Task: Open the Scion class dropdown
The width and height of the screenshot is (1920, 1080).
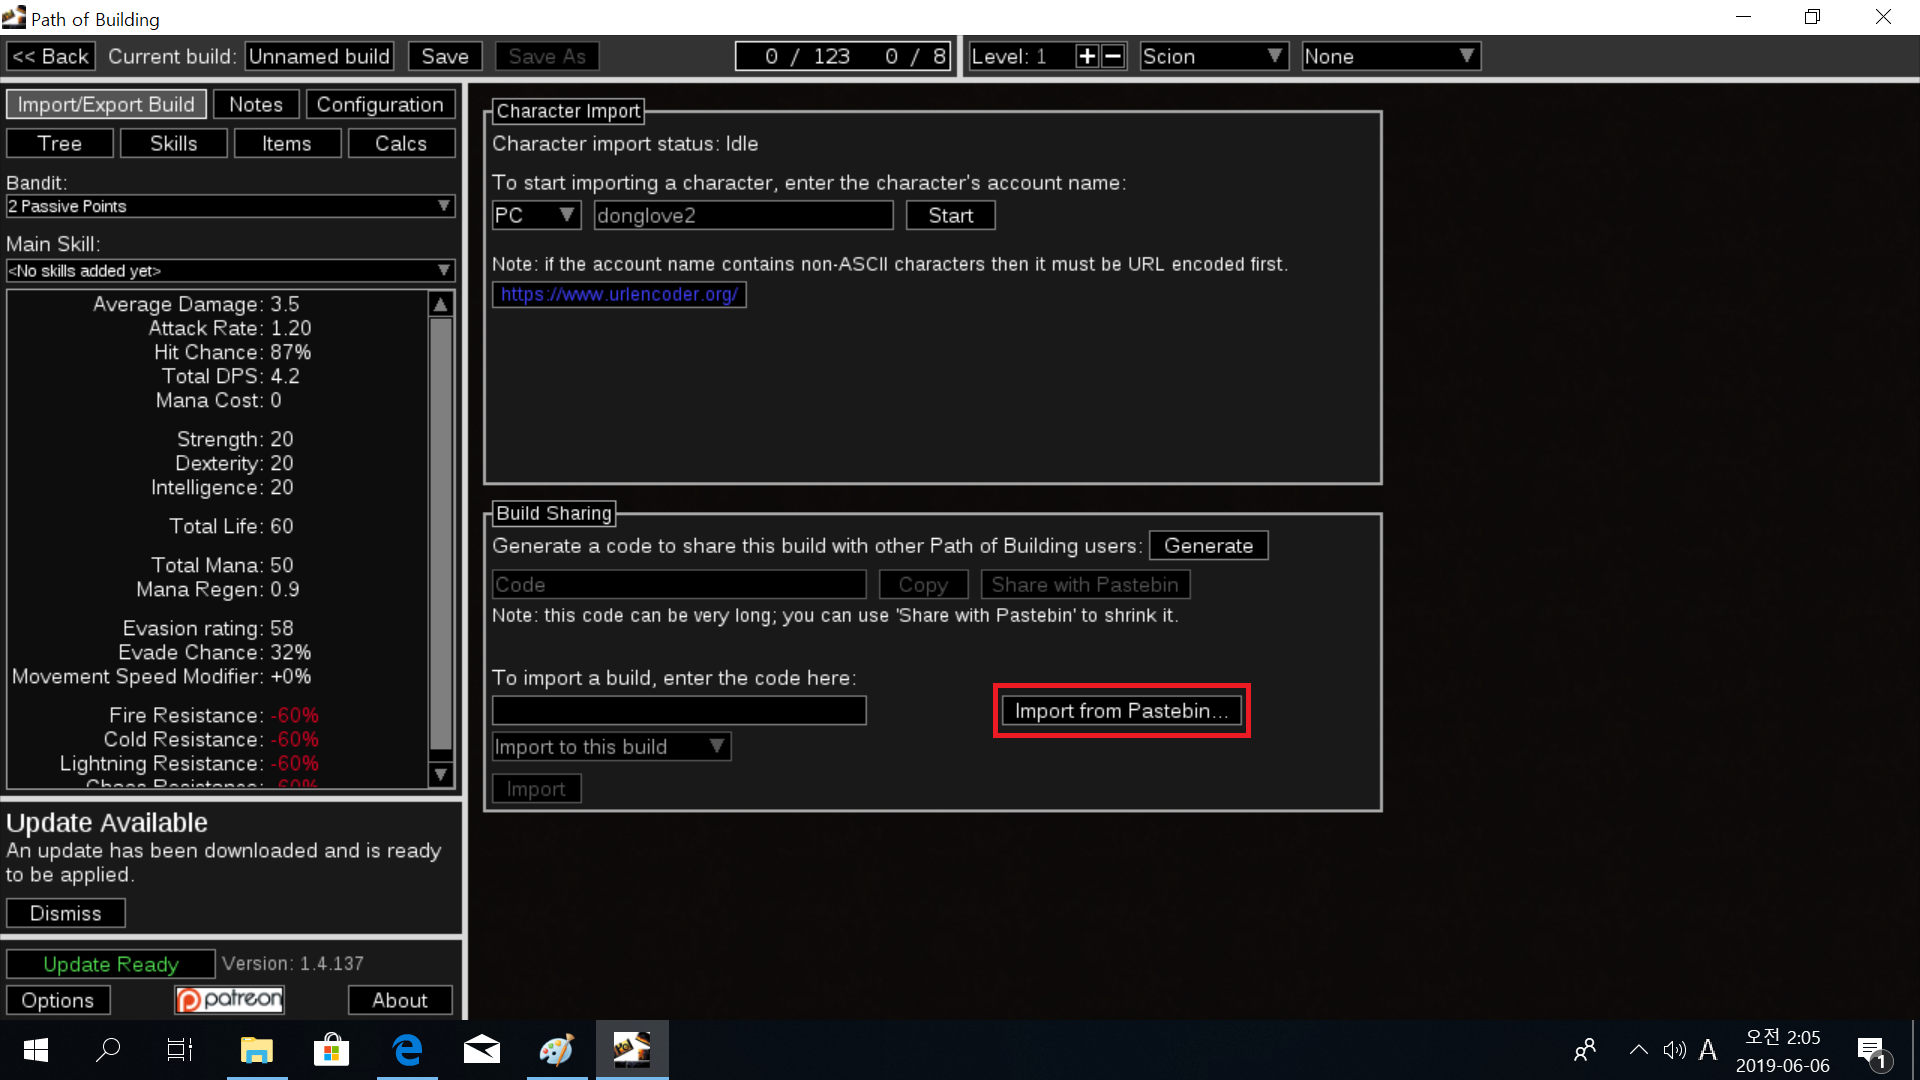Action: coord(1213,57)
